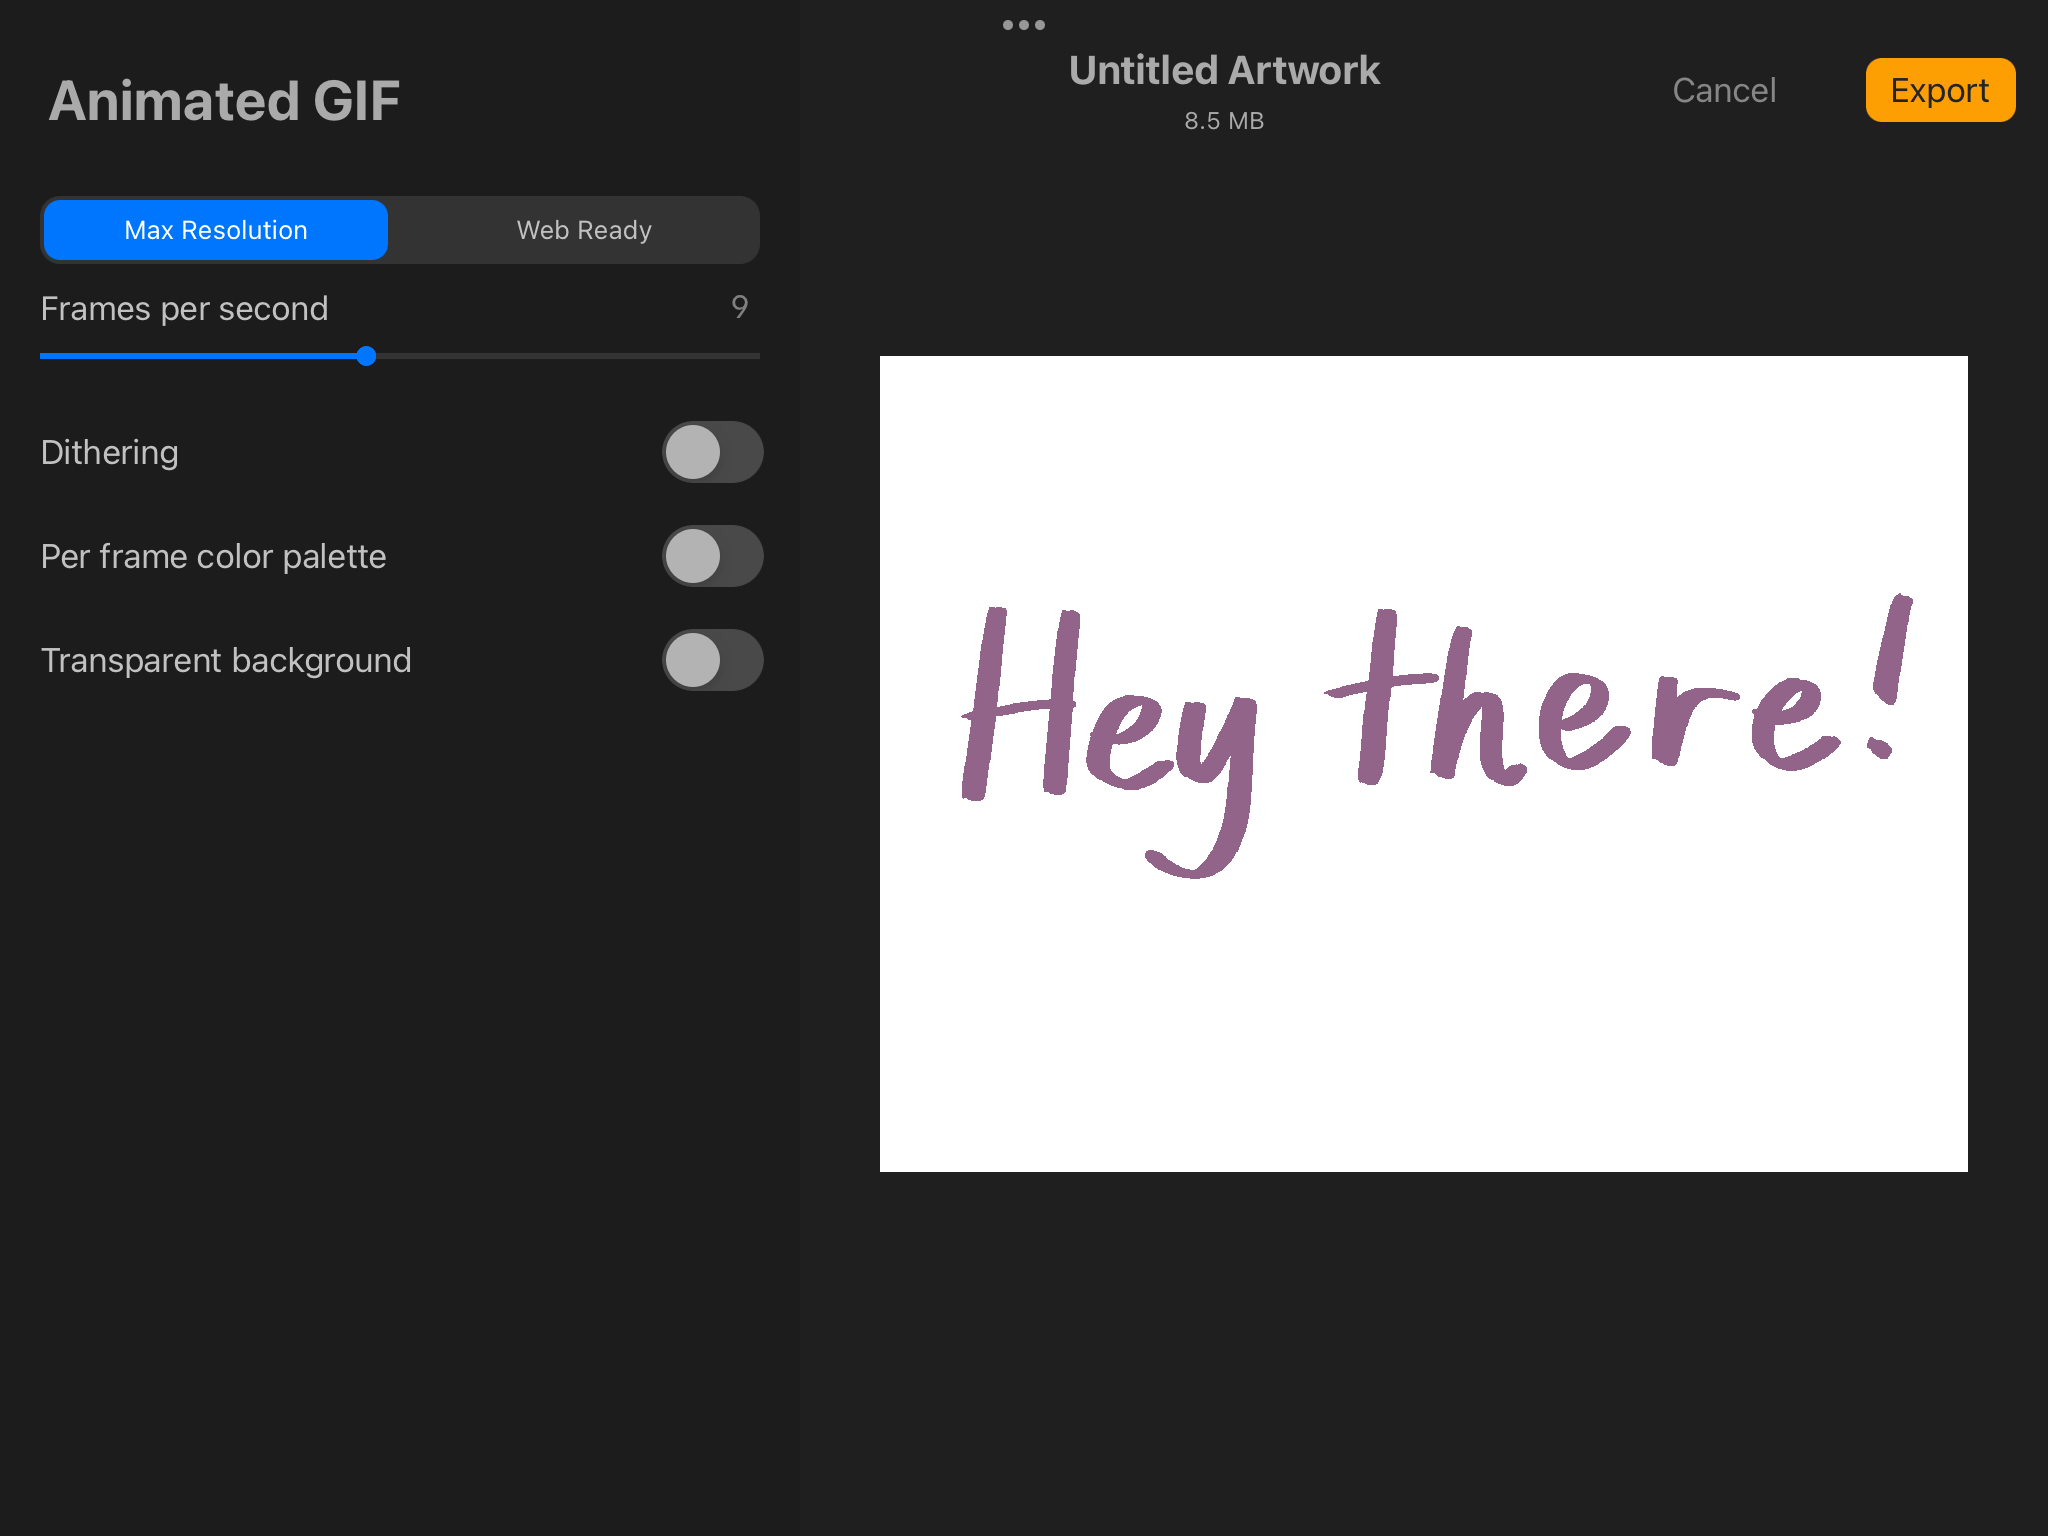This screenshot has height=1536, width=2048.
Task: Click the filled blue part of the FPS slider
Action: [200, 356]
